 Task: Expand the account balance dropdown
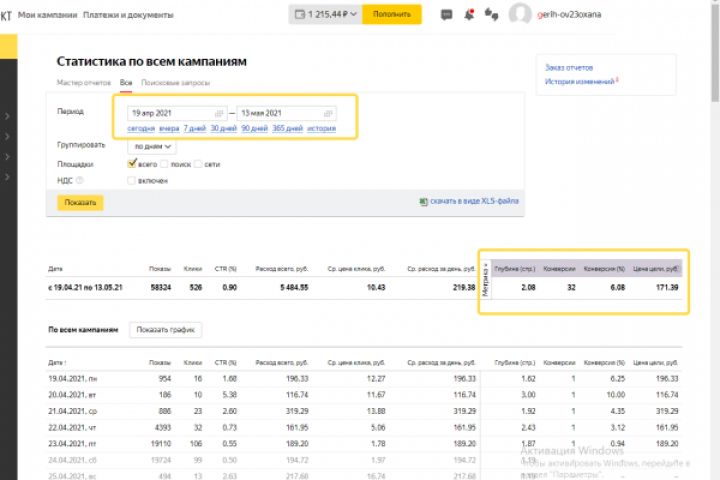[354, 15]
